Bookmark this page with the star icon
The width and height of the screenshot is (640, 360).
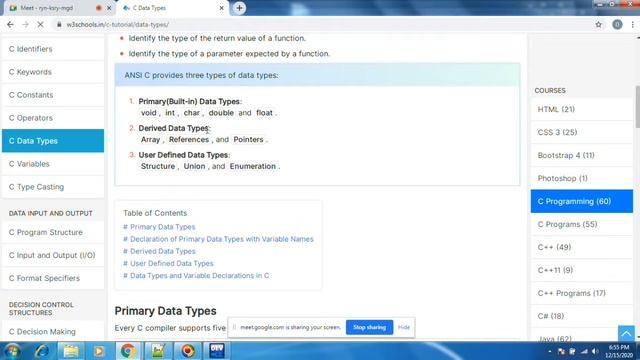click(598, 24)
